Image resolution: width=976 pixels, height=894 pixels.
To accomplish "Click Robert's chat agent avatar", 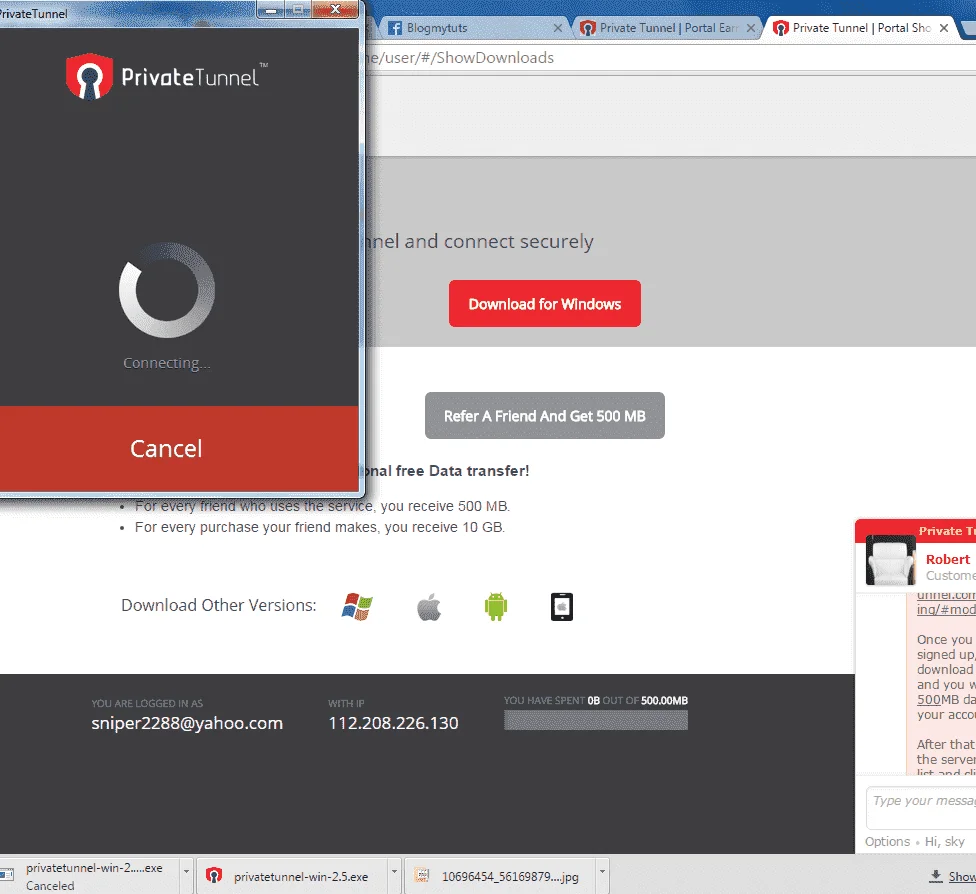I will pyautogui.click(x=891, y=560).
